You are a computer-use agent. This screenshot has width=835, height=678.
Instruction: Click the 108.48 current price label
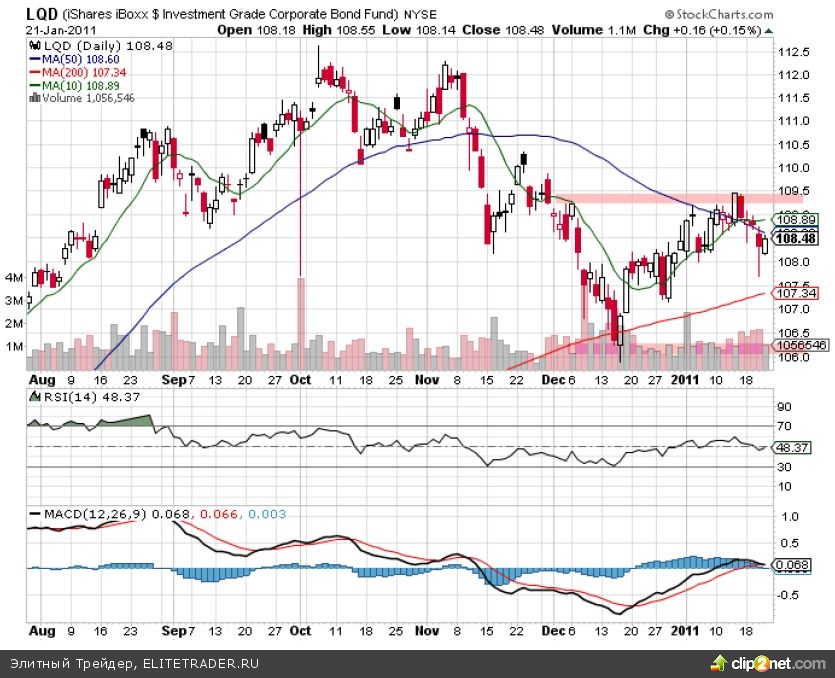click(x=793, y=240)
